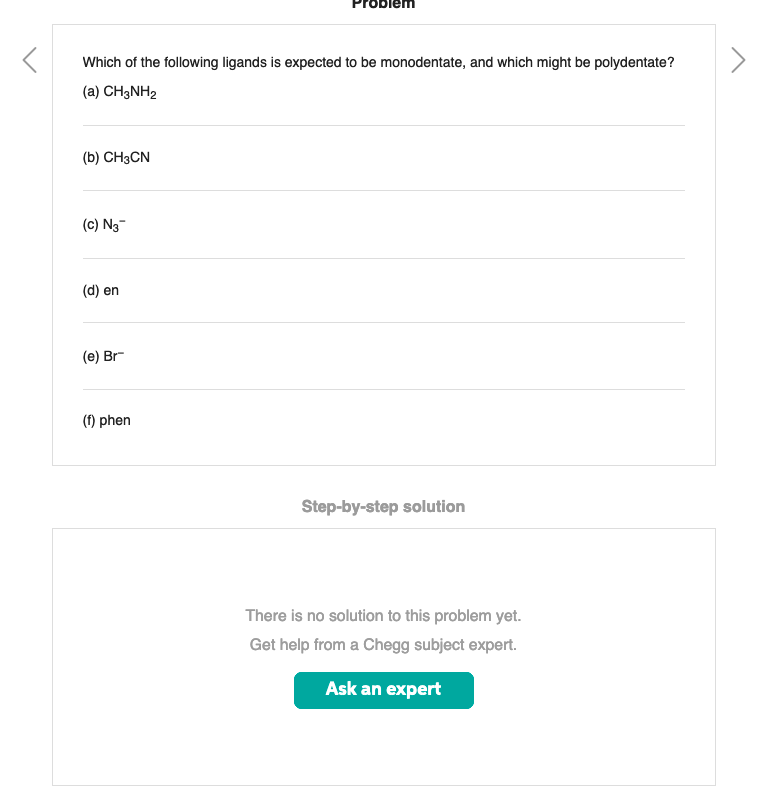The height and width of the screenshot is (795, 761).
Task: Select option (b) CH3CN
Action: (116, 158)
